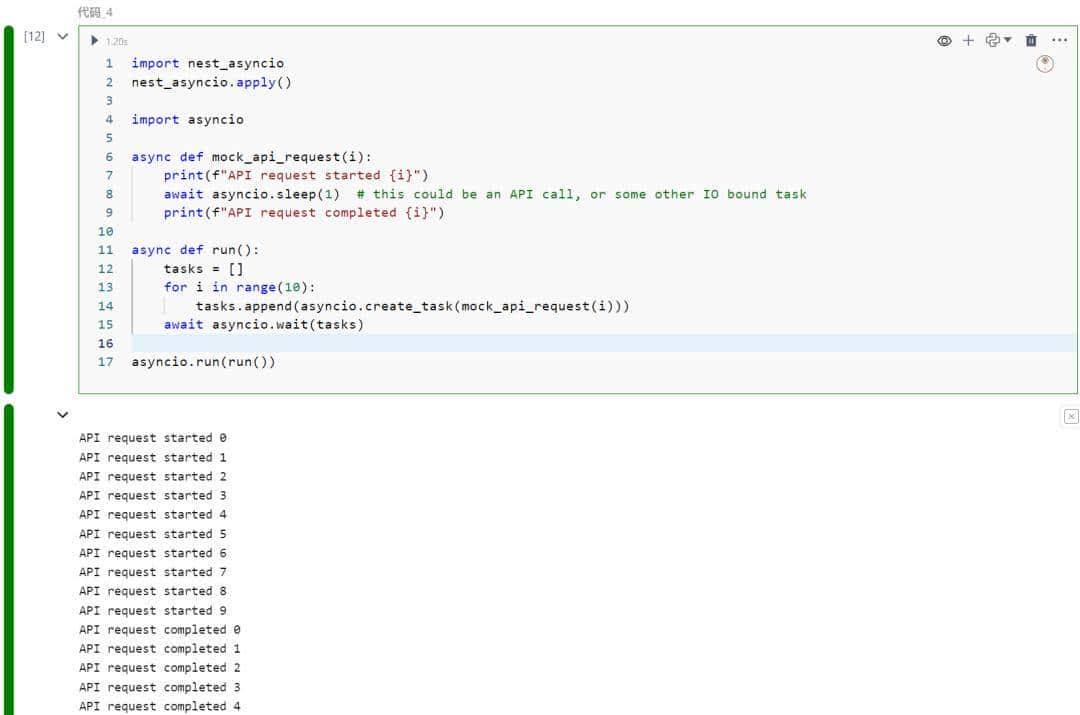Click the green bar left of code cell
Image resolution: width=1080 pixels, height=715 pixels.
coord(9,210)
